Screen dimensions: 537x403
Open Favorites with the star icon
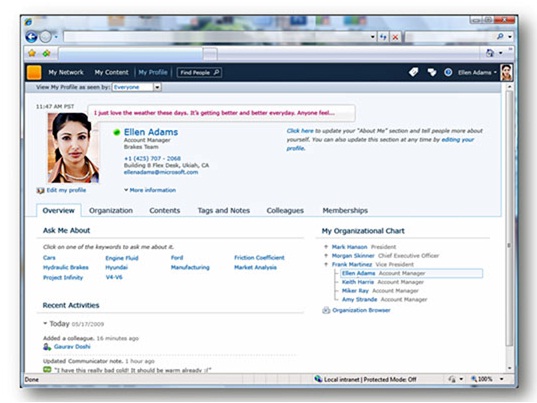(32, 53)
